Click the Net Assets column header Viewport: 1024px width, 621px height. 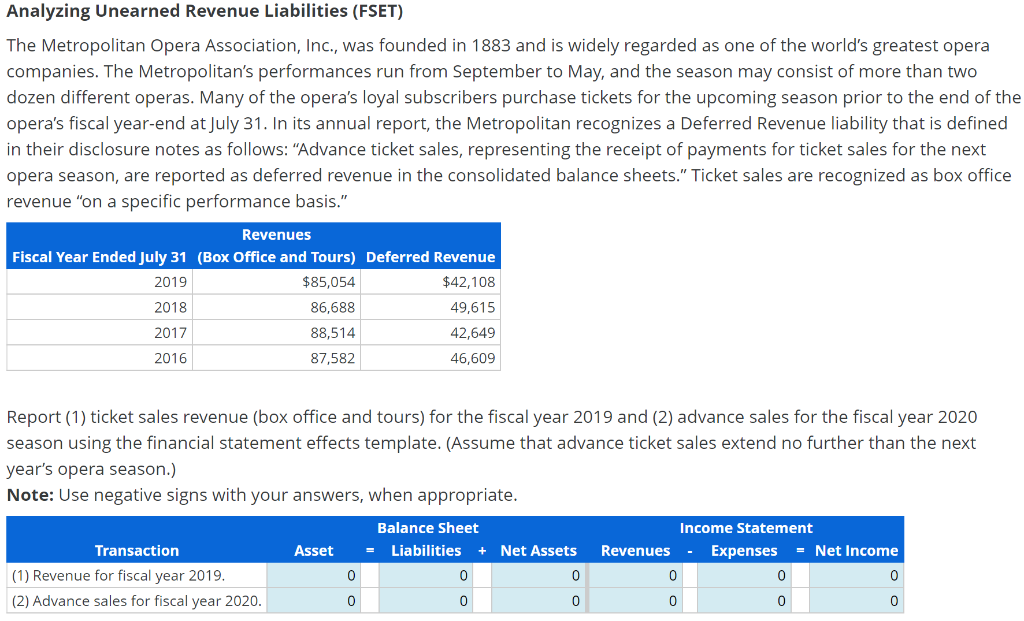point(538,551)
